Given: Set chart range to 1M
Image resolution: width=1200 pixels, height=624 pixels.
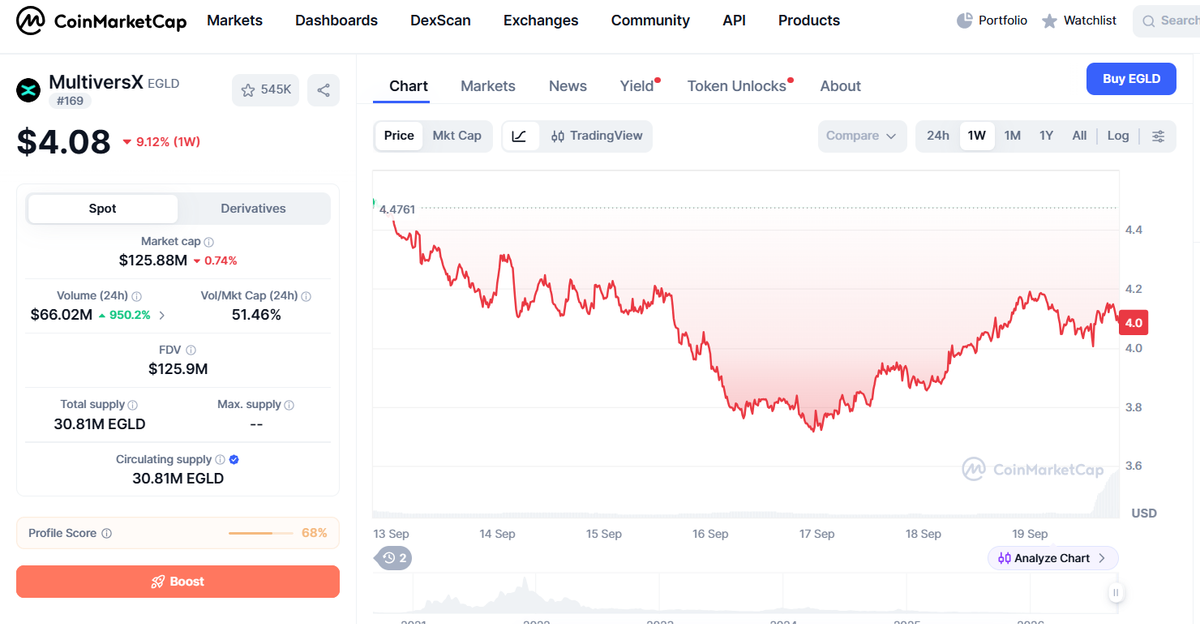Looking at the screenshot, I should (1012, 136).
